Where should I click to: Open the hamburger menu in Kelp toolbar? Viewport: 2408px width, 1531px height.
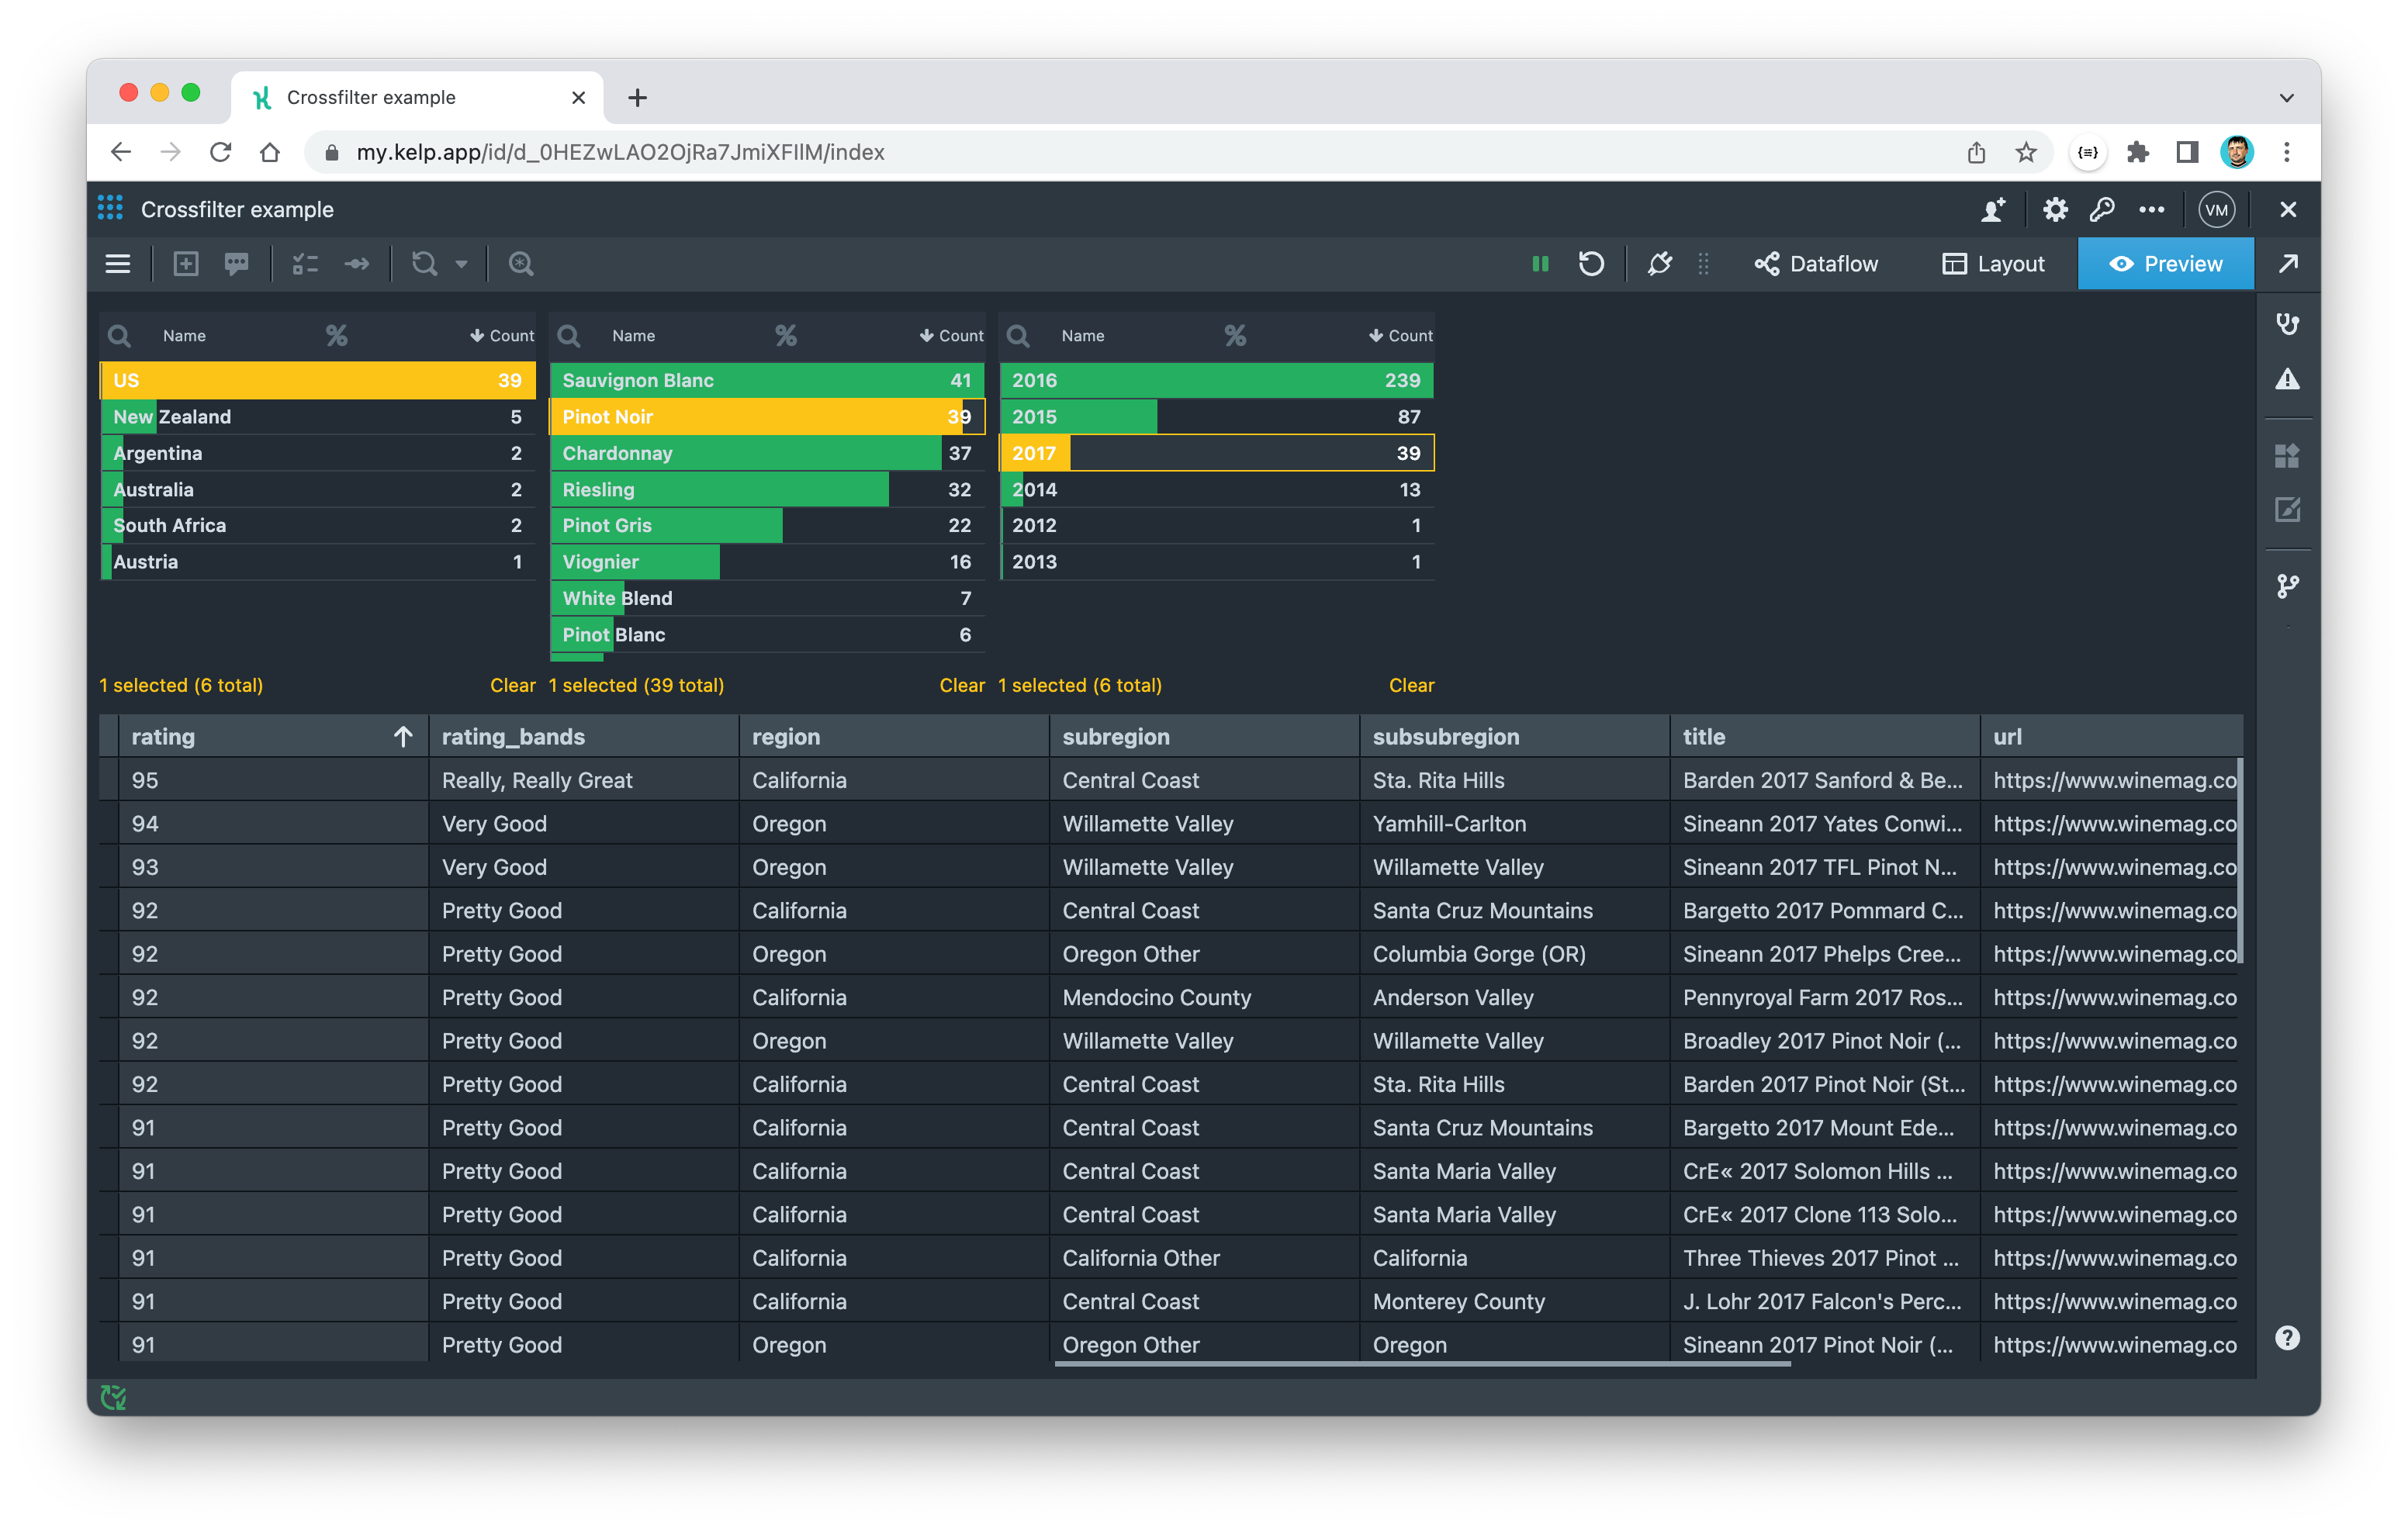click(x=118, y=264)
